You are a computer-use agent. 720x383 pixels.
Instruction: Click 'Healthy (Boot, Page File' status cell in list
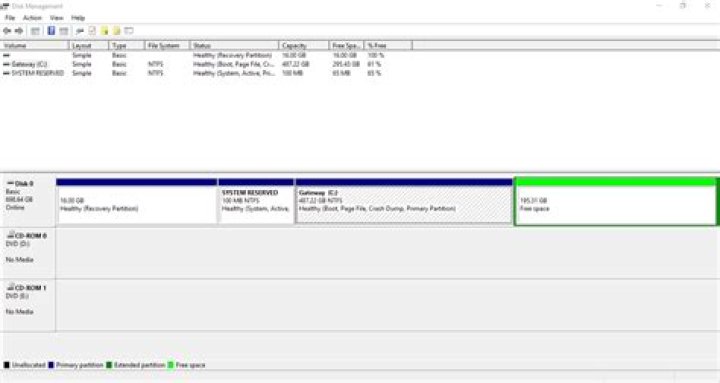(233, 64)
